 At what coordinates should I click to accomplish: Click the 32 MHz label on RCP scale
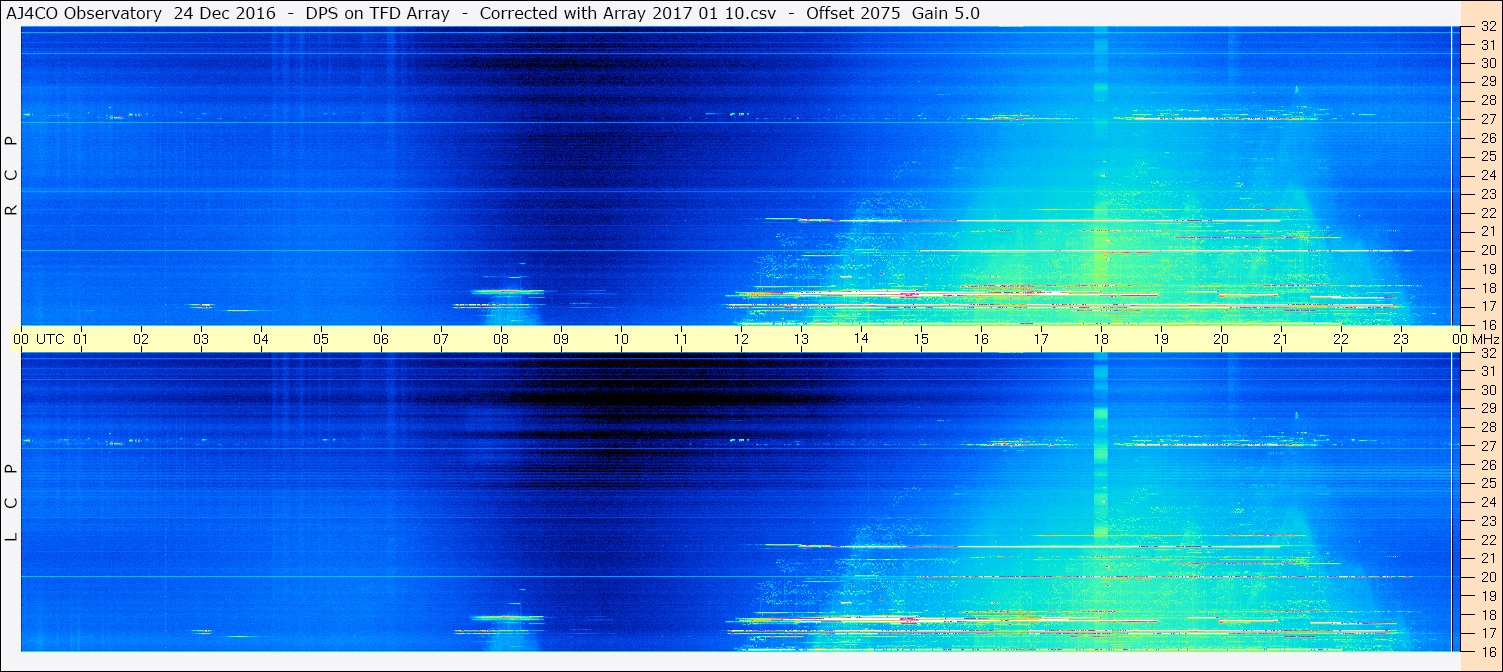click(1487, 27)
